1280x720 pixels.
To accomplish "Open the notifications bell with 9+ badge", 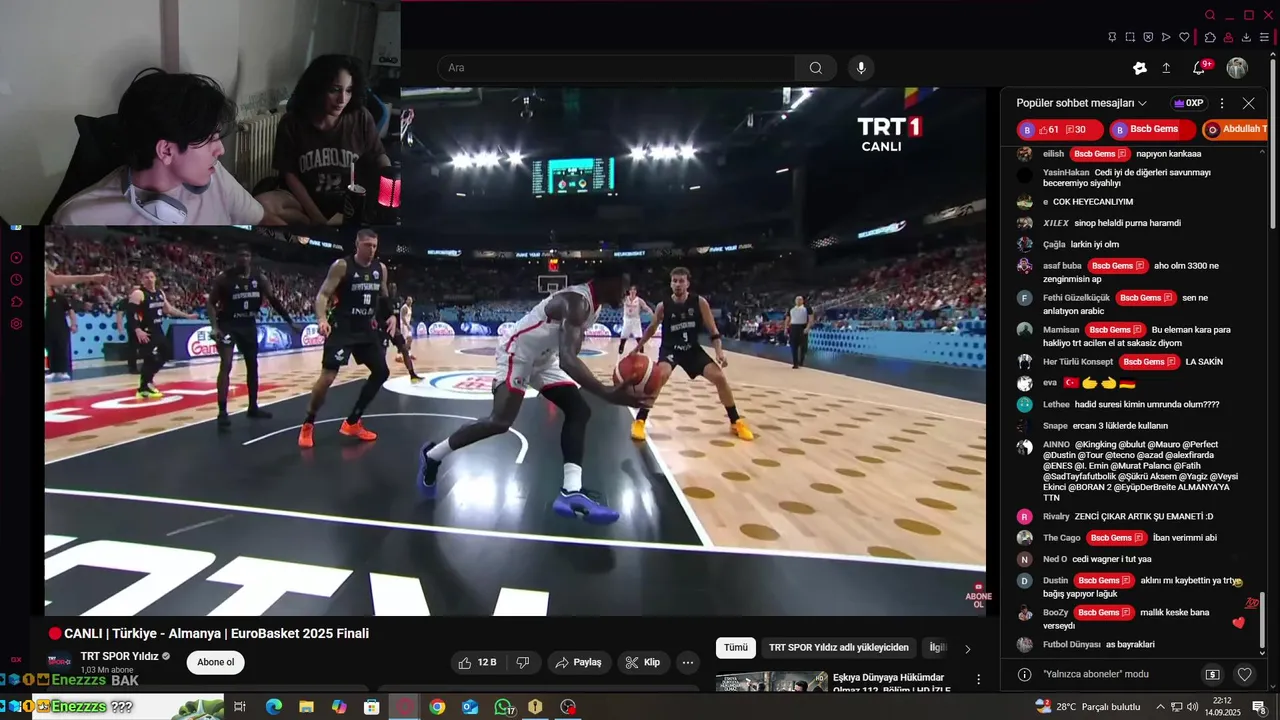I will 1199,68.
